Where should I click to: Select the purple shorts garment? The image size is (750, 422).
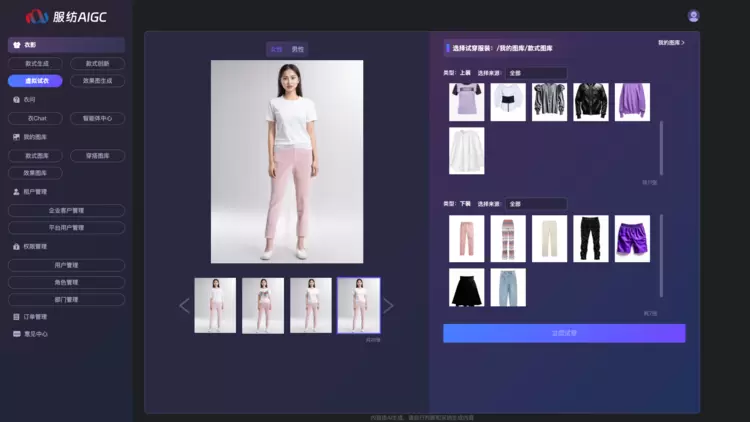tap(632, 238)
